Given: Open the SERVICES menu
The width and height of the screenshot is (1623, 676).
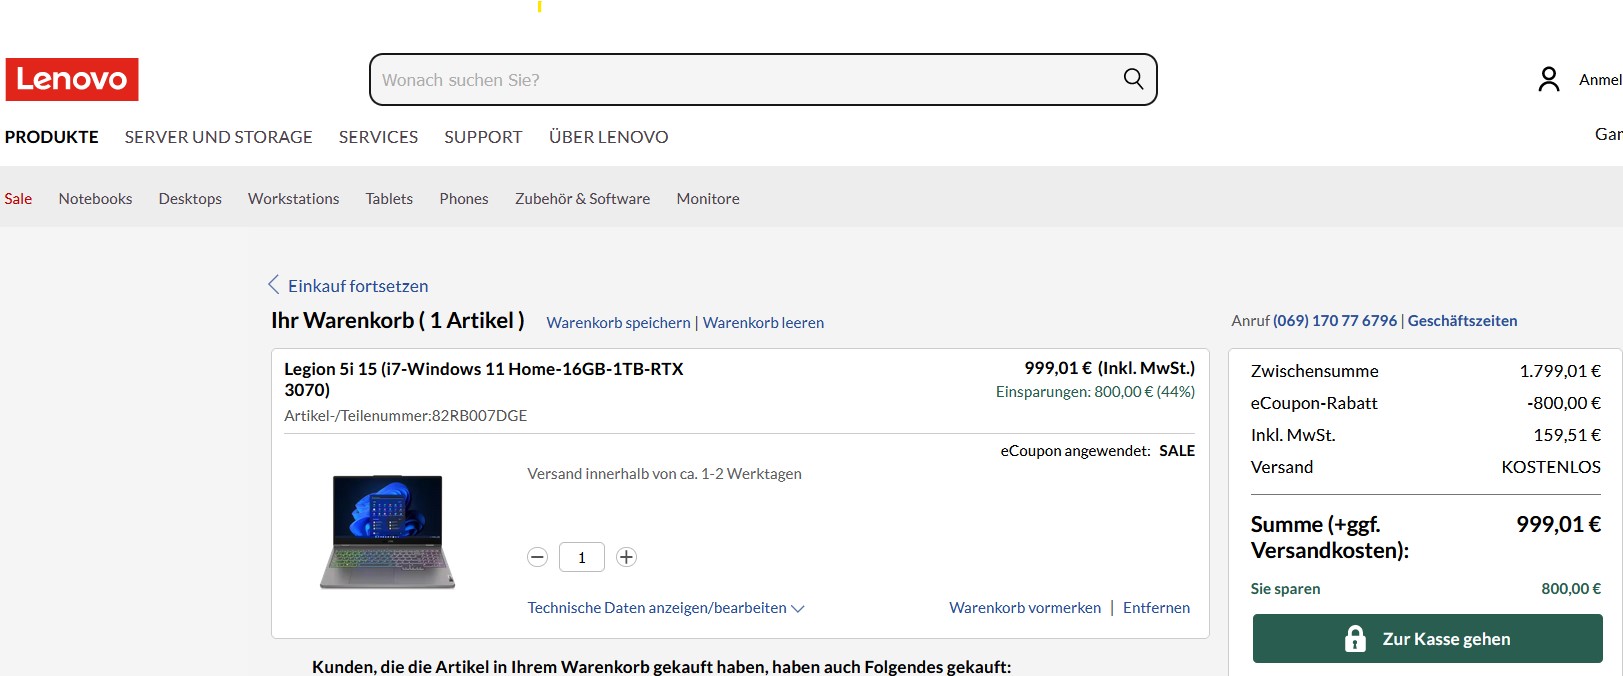Looking at the screenshot, I should coord(378,137).
